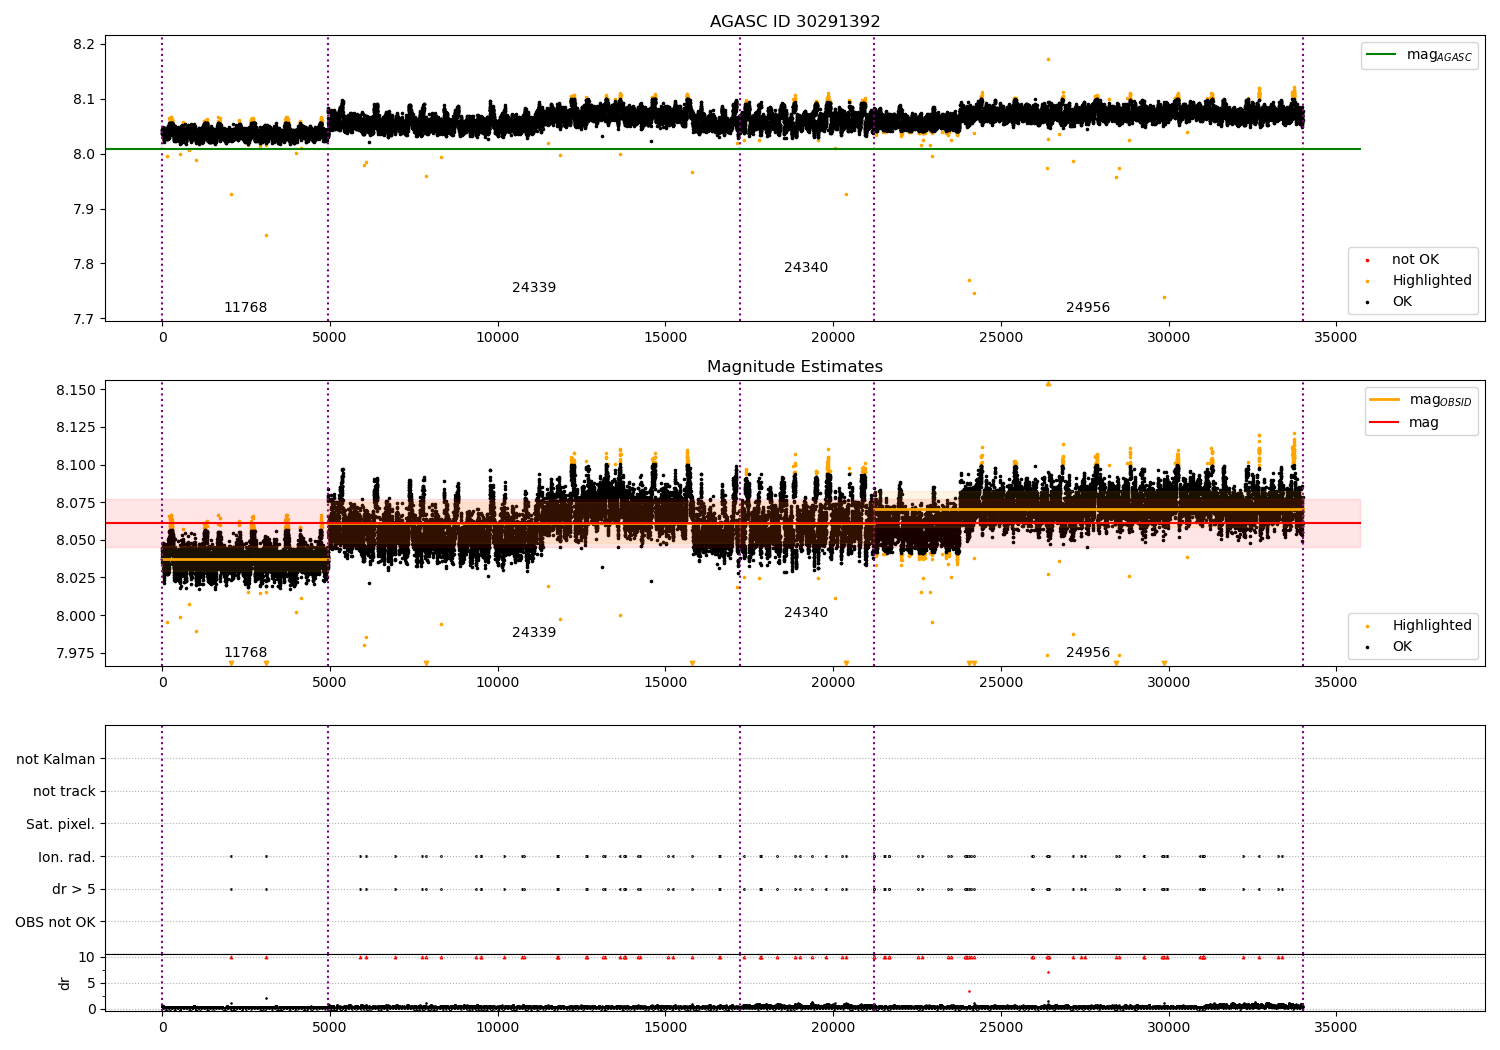This screenshot has height=1050, width=1500.
Task: Click the 24340 label in the middle plot
Action: [x=806, y=613]
